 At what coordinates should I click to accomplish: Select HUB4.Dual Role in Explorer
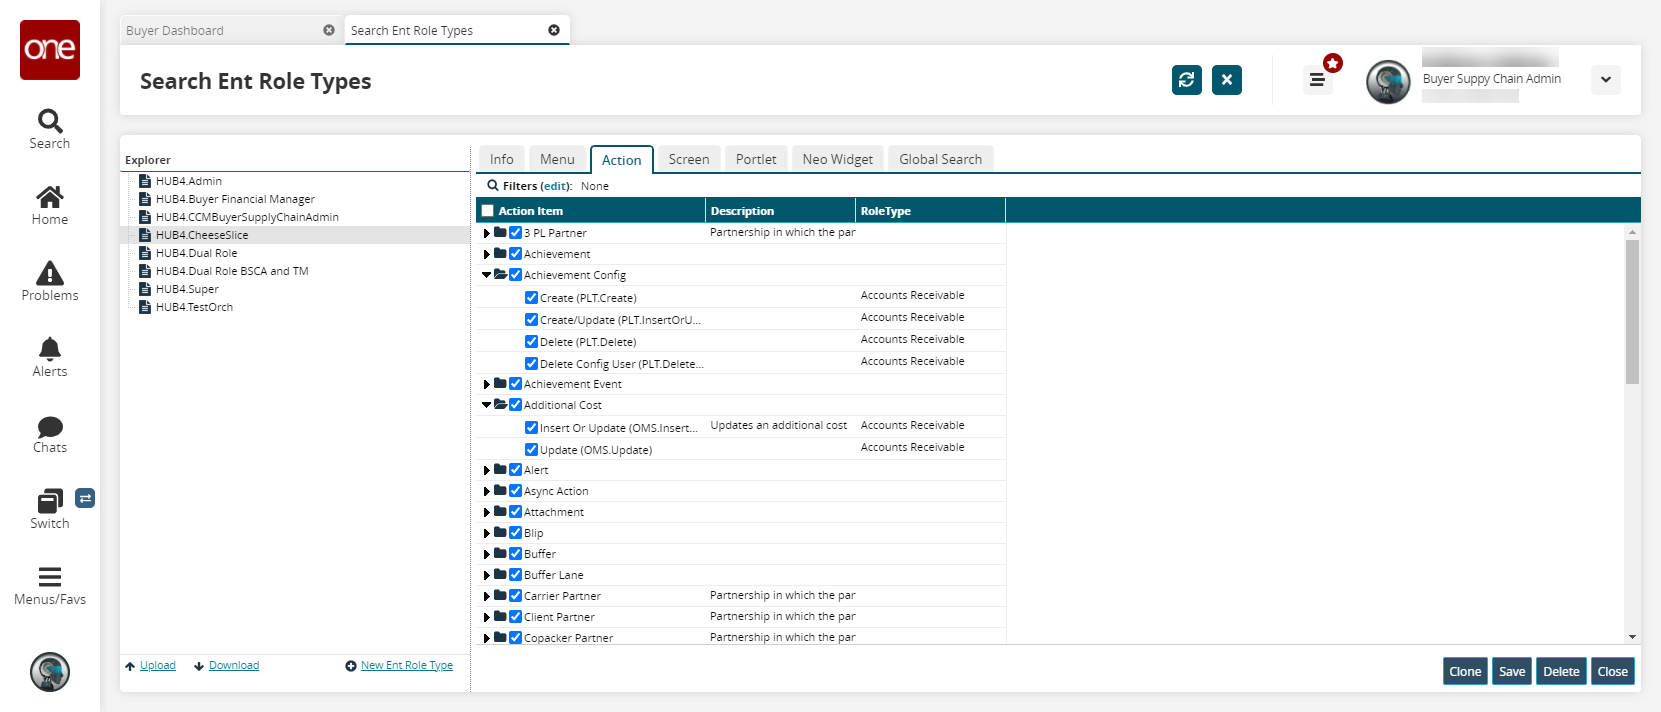pyautogui.click(x=196, y=253)
